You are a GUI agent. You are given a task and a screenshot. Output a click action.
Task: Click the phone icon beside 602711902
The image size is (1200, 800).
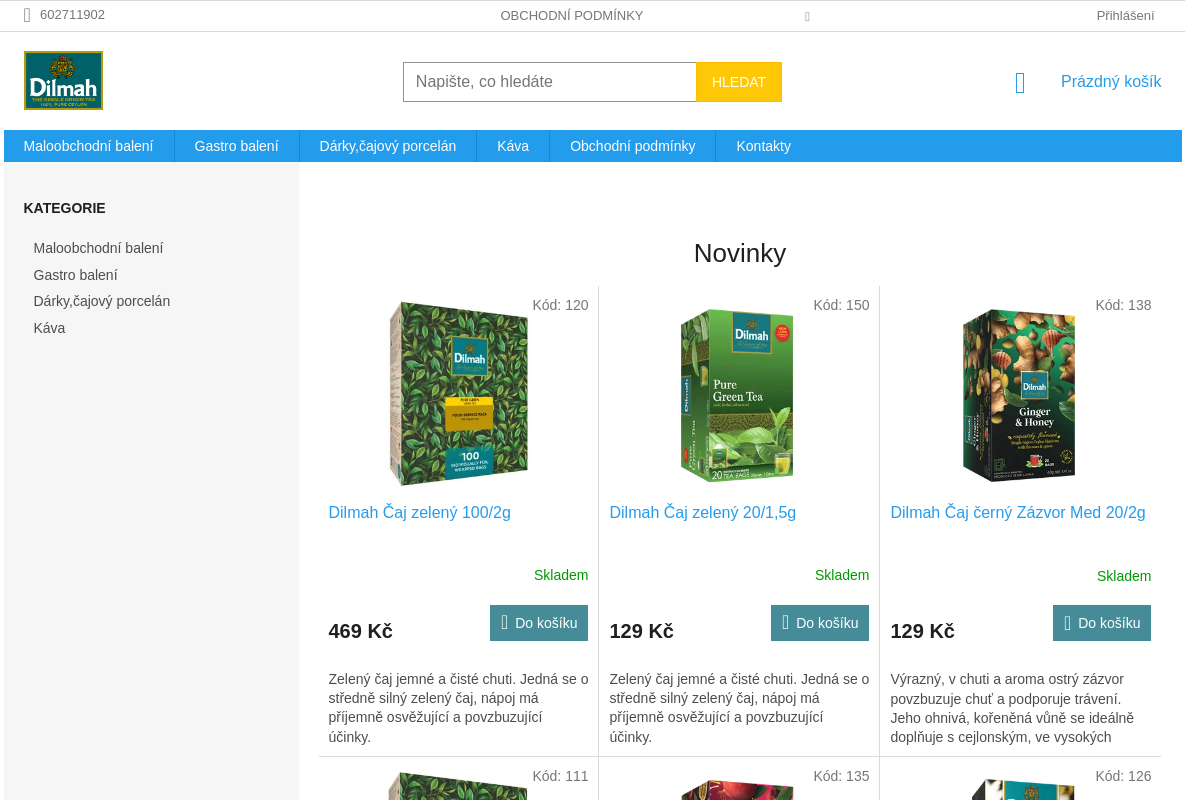[27, 15]
